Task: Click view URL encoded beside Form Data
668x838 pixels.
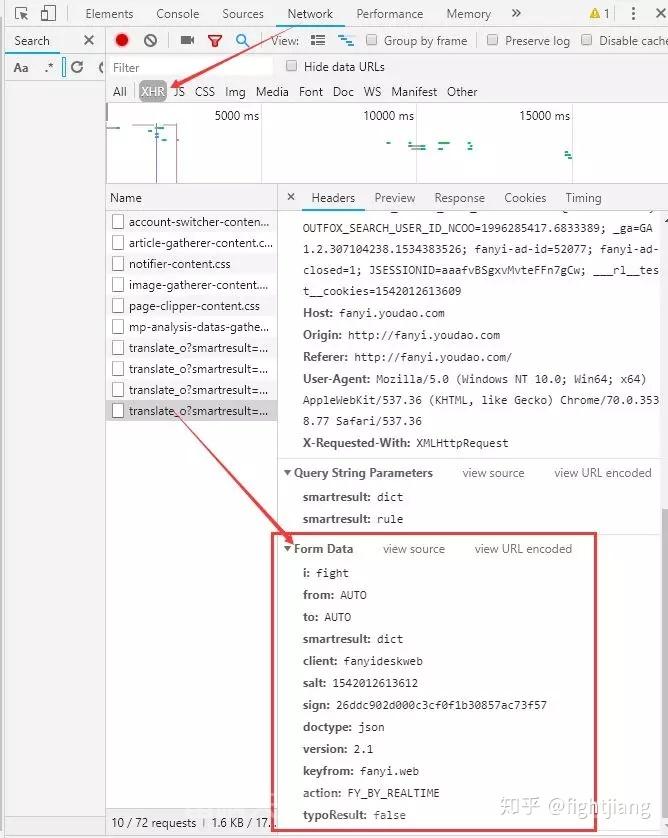Action: click(x=523, y=548)
